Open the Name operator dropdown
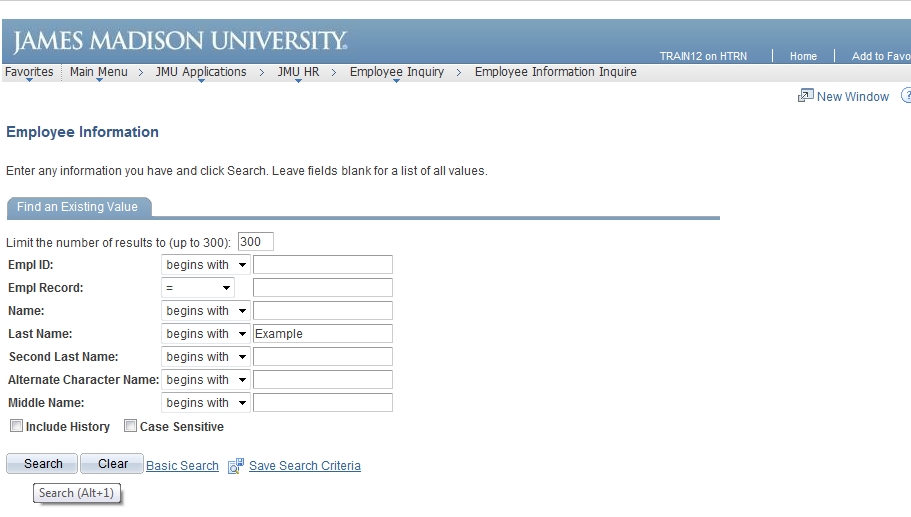 pos(206,311)
